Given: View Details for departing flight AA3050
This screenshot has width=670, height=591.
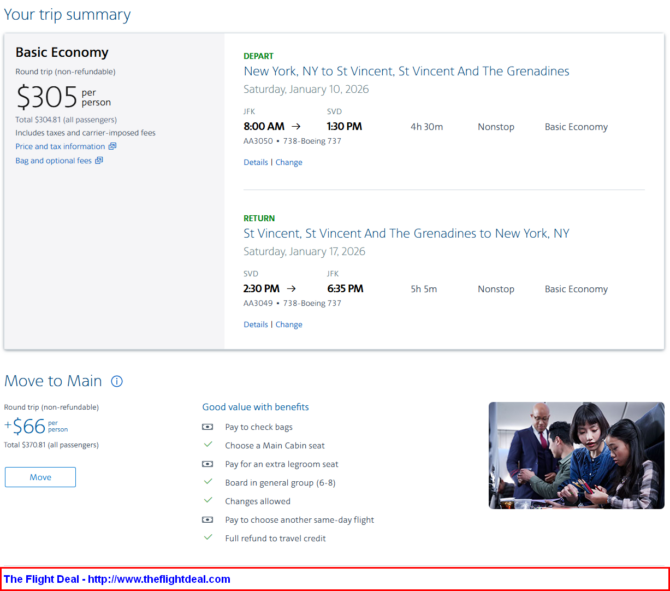Looking at the screenshot, I should (256, 162).
